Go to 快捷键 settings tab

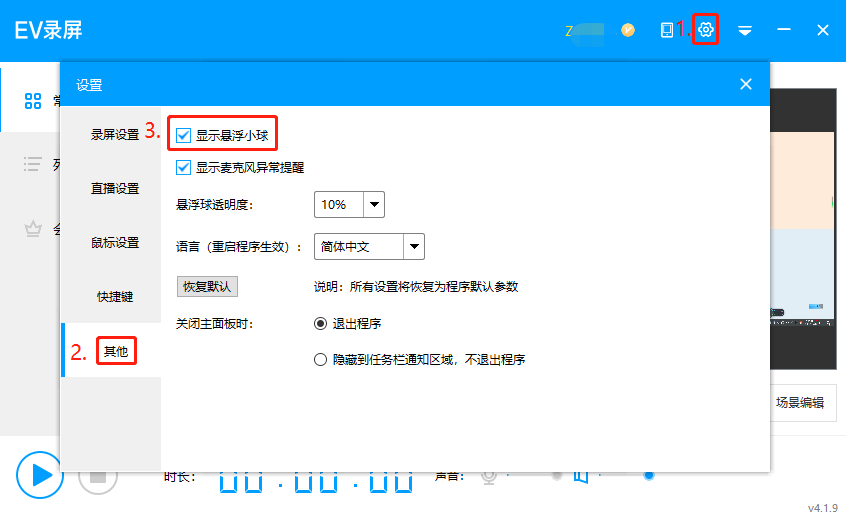(115, 297)
